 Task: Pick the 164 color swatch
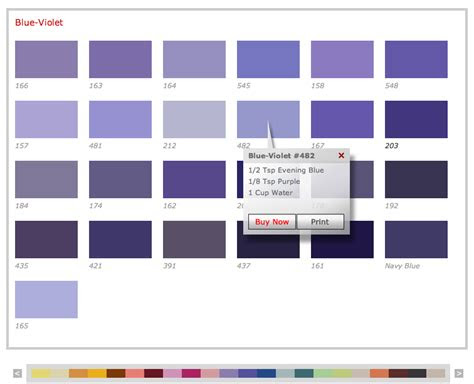tap(194, 59)
